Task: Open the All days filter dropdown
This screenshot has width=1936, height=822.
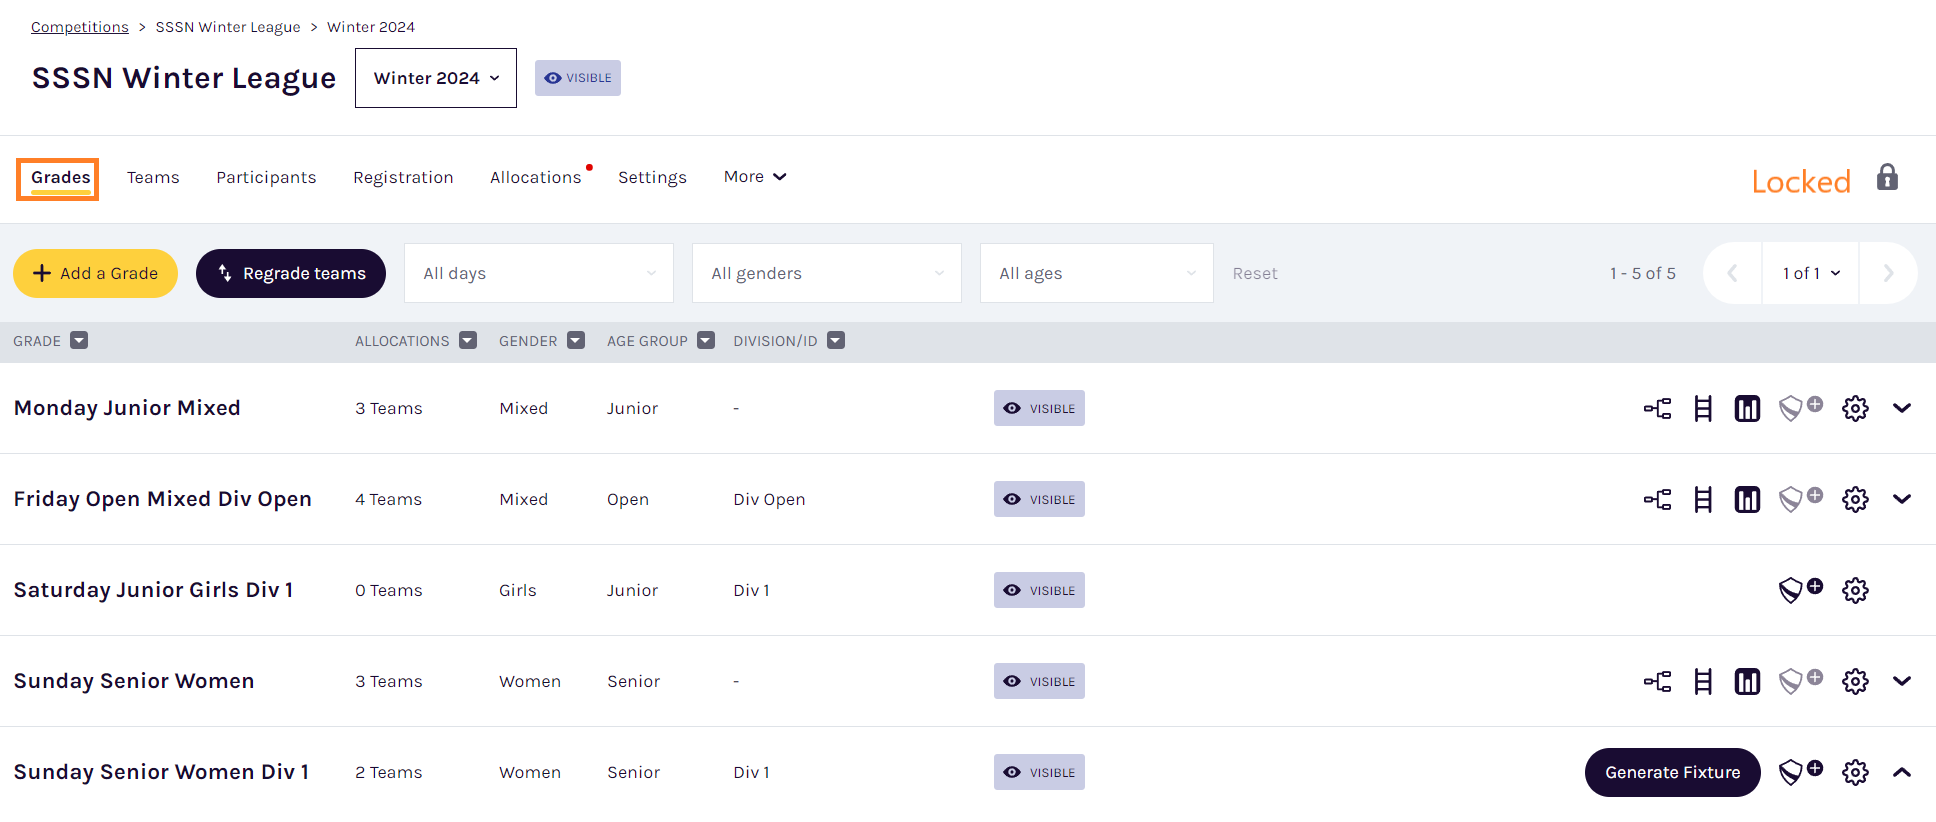Action: coord(539,273)
